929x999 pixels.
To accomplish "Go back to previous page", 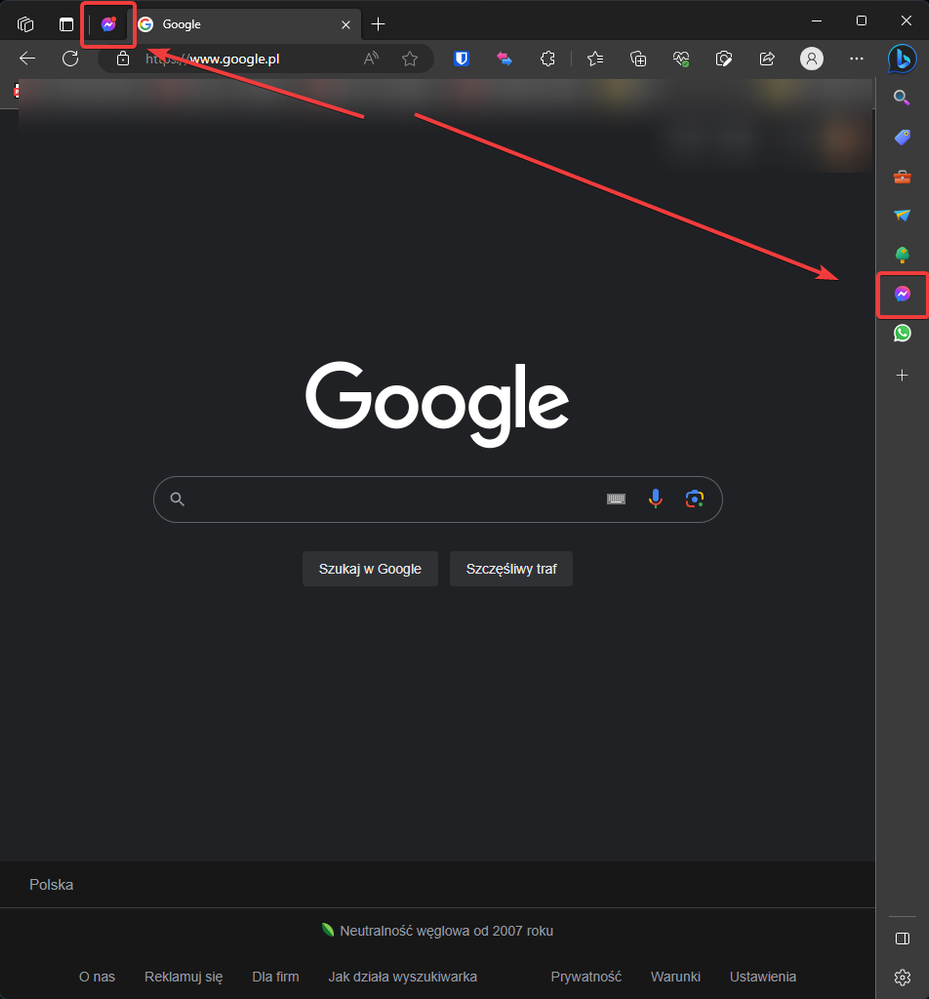I will pos(27,59).
